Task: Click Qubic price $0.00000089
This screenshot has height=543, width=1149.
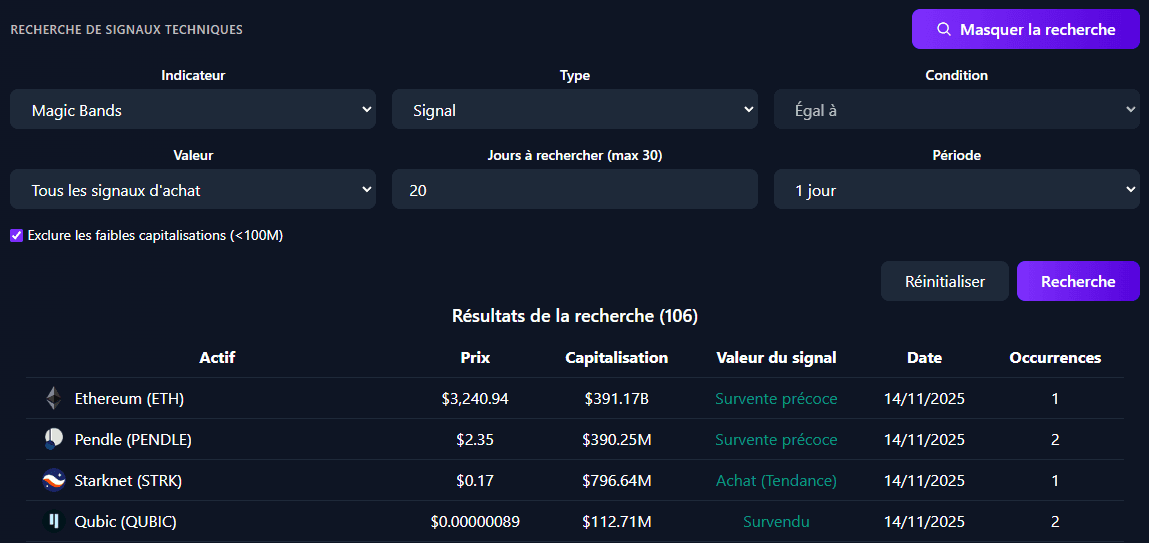Action: click(x=475, y=522)
